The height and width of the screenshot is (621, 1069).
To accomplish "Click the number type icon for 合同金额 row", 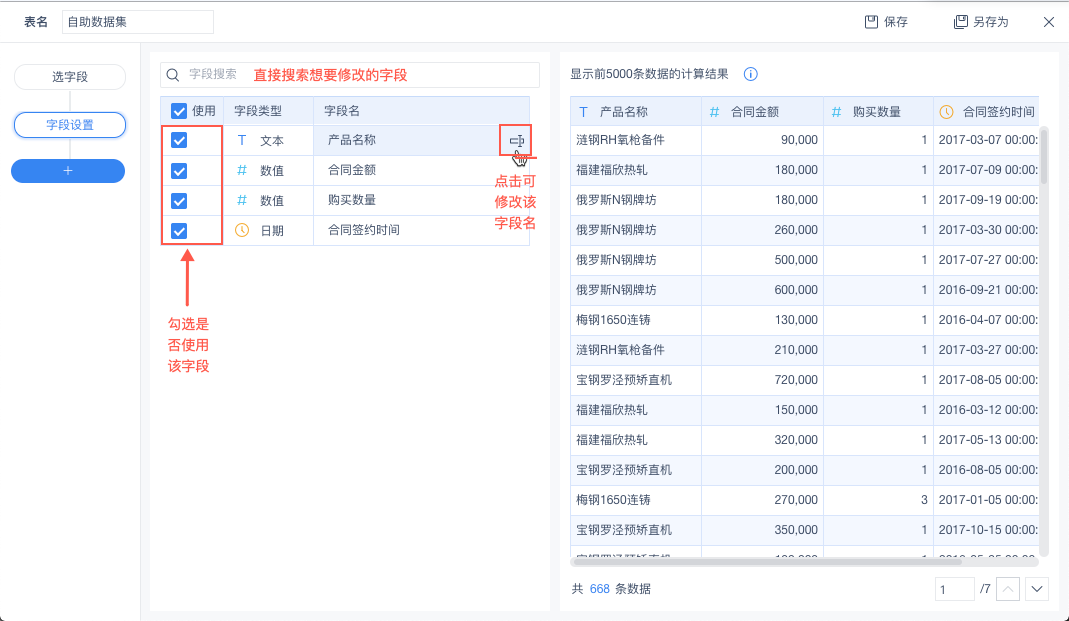I will pos(241,171).
